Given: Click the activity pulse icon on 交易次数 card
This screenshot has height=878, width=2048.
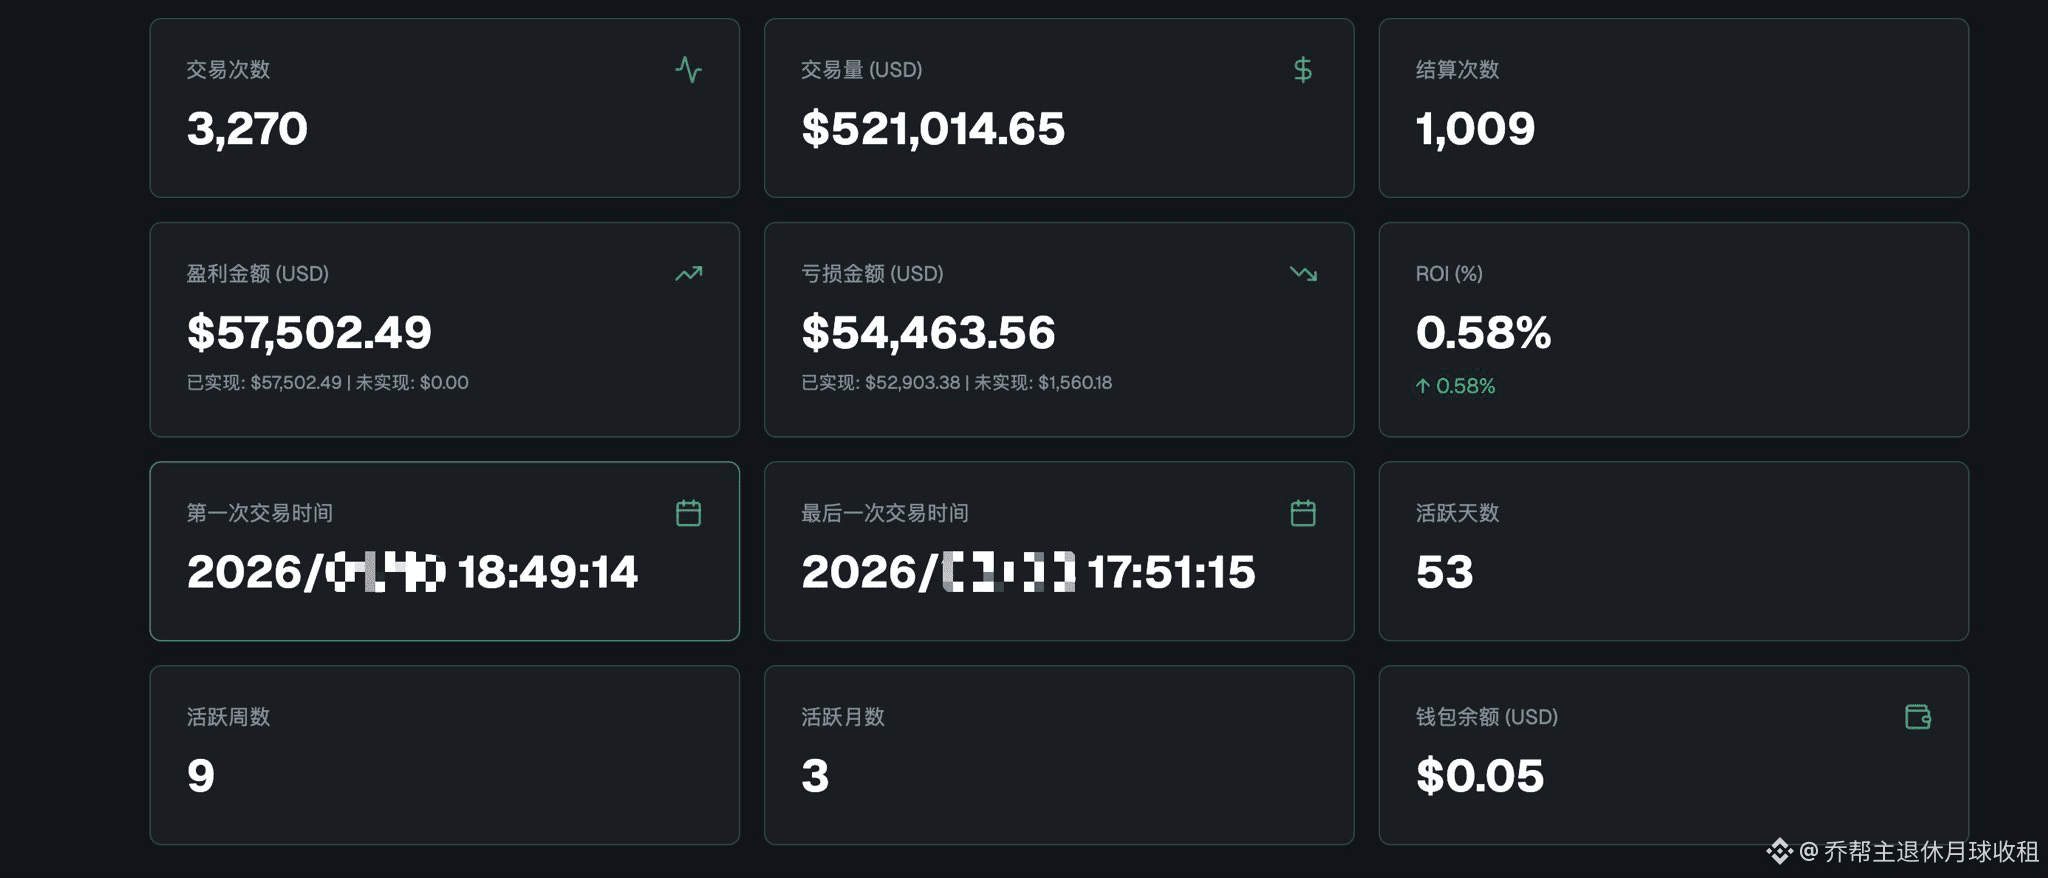Looking at the screenshot, I should point(688,70).
